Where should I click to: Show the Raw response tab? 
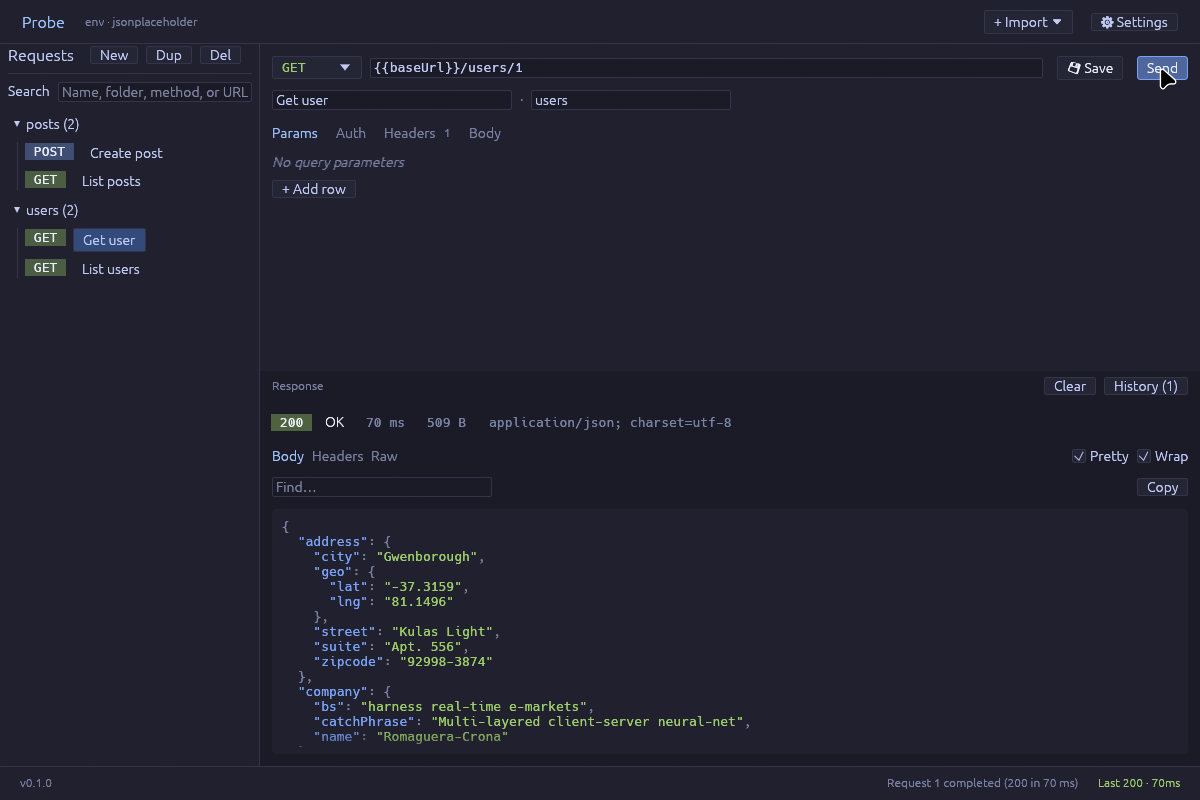click(x=384, y=456)
